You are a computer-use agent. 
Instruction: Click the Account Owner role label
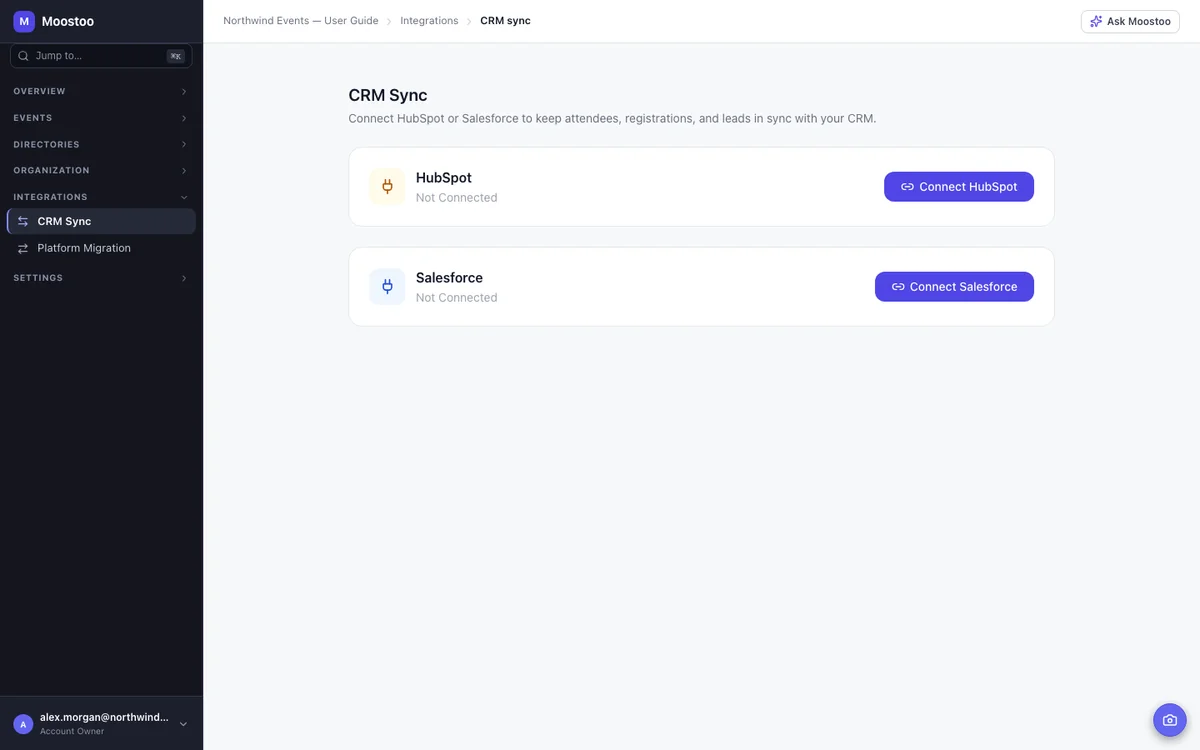point(72,732)
